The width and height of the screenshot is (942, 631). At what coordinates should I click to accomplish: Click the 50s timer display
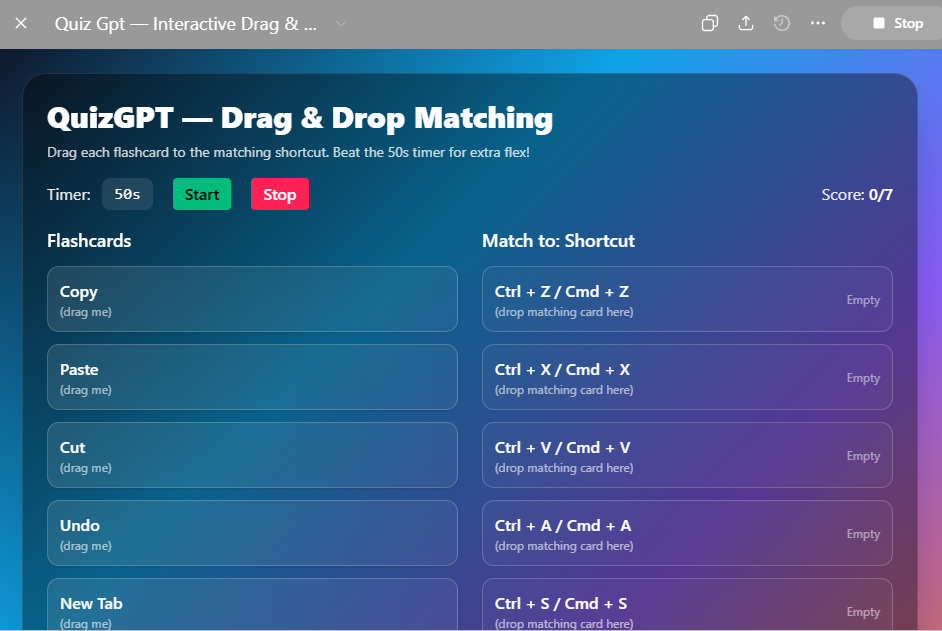tap(127, 194)
